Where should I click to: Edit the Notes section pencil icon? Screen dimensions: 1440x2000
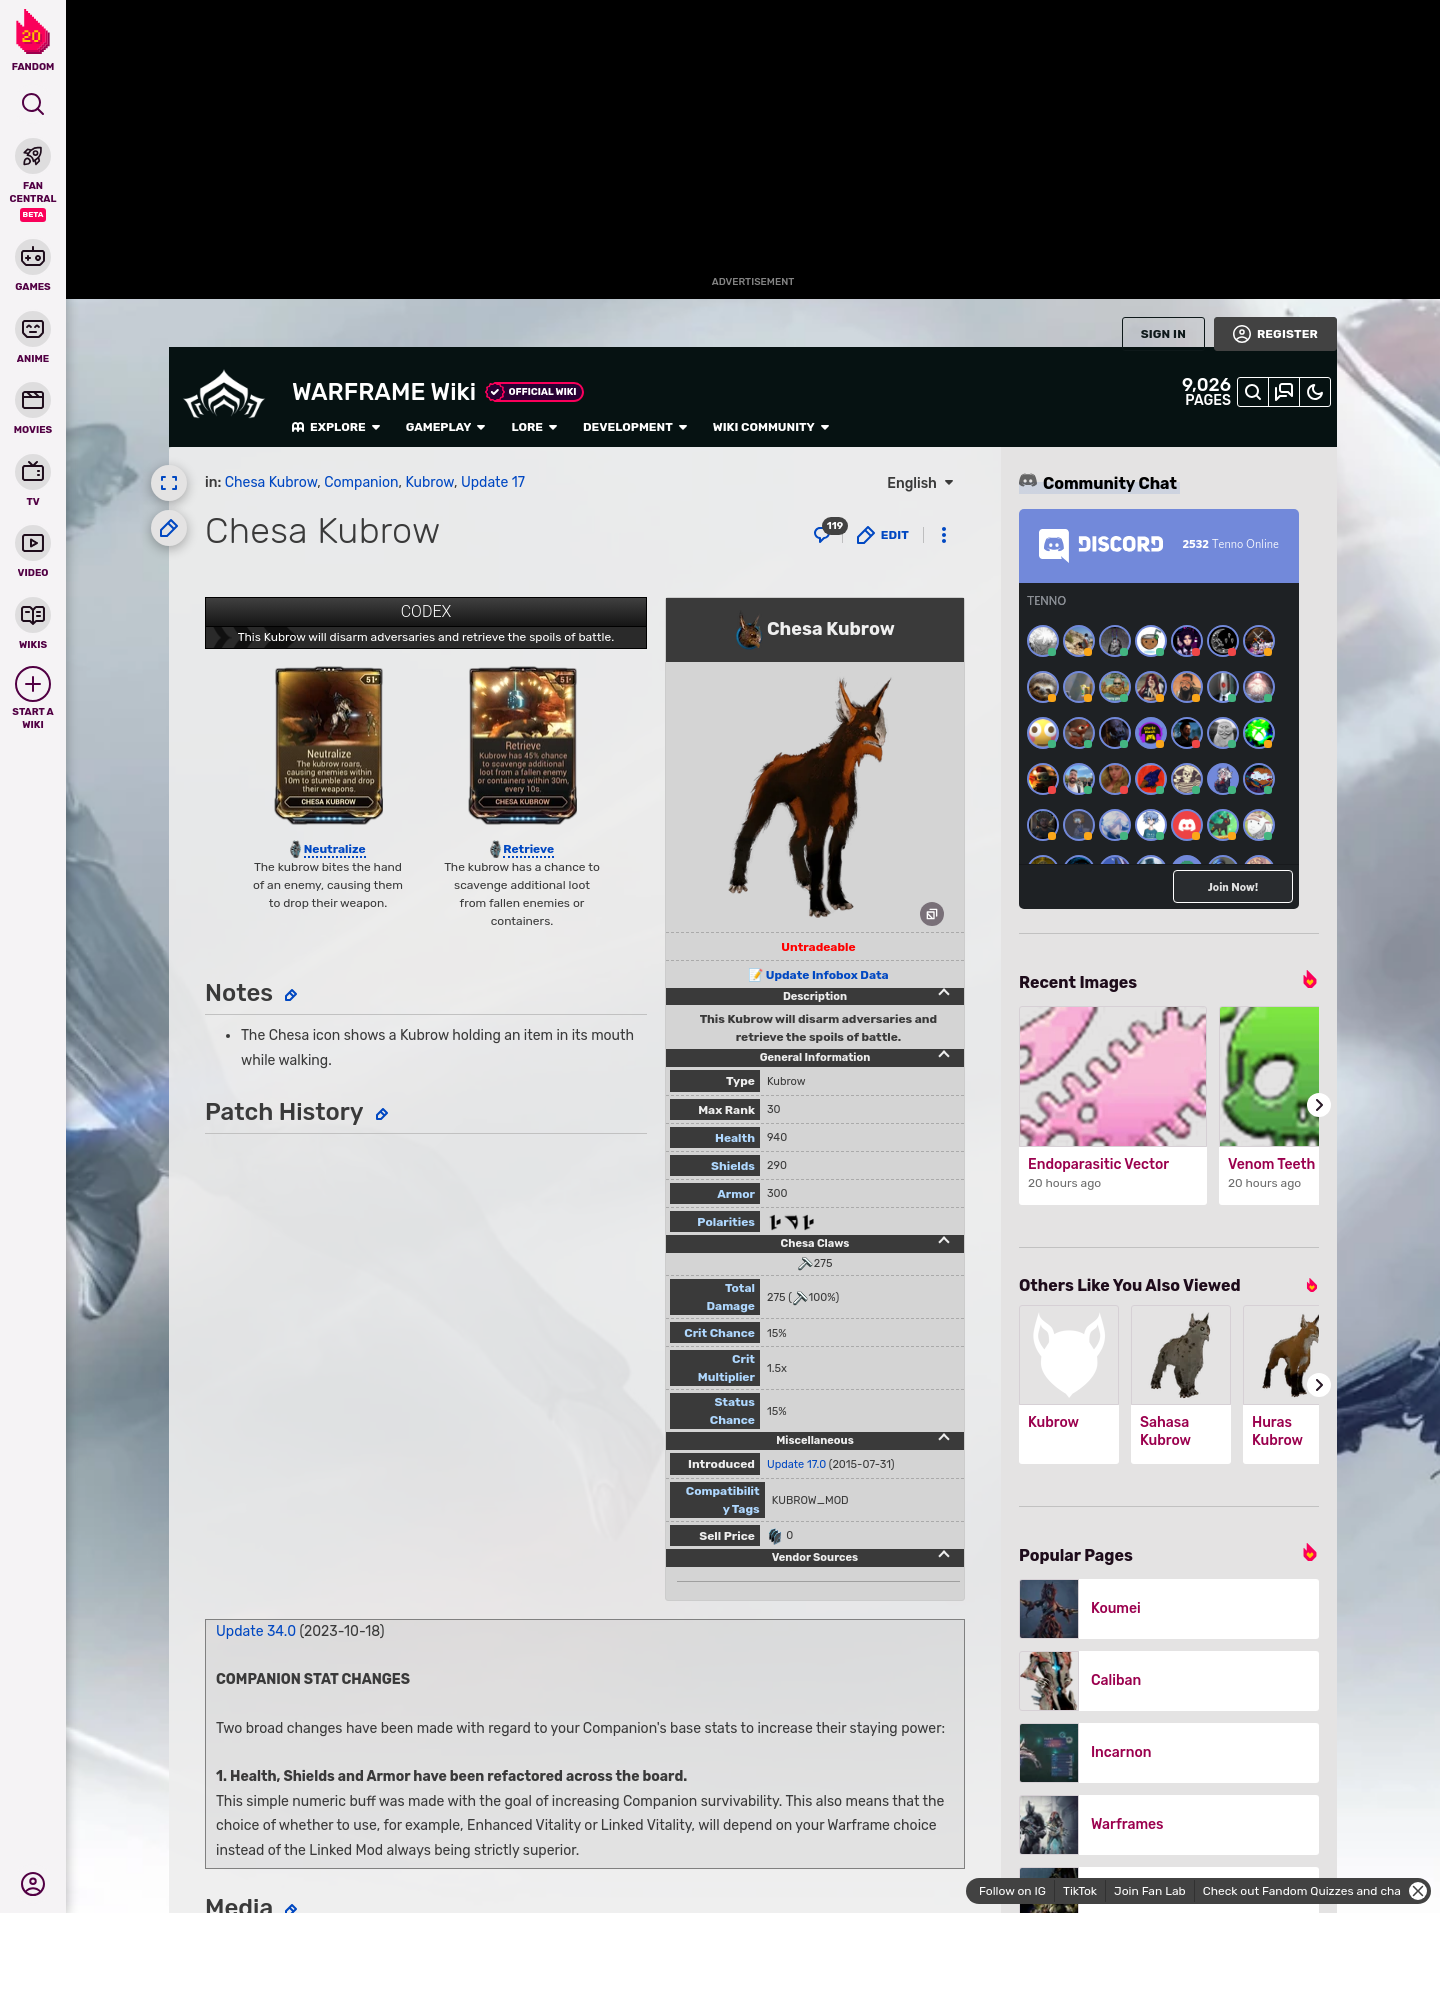(291, 995)
